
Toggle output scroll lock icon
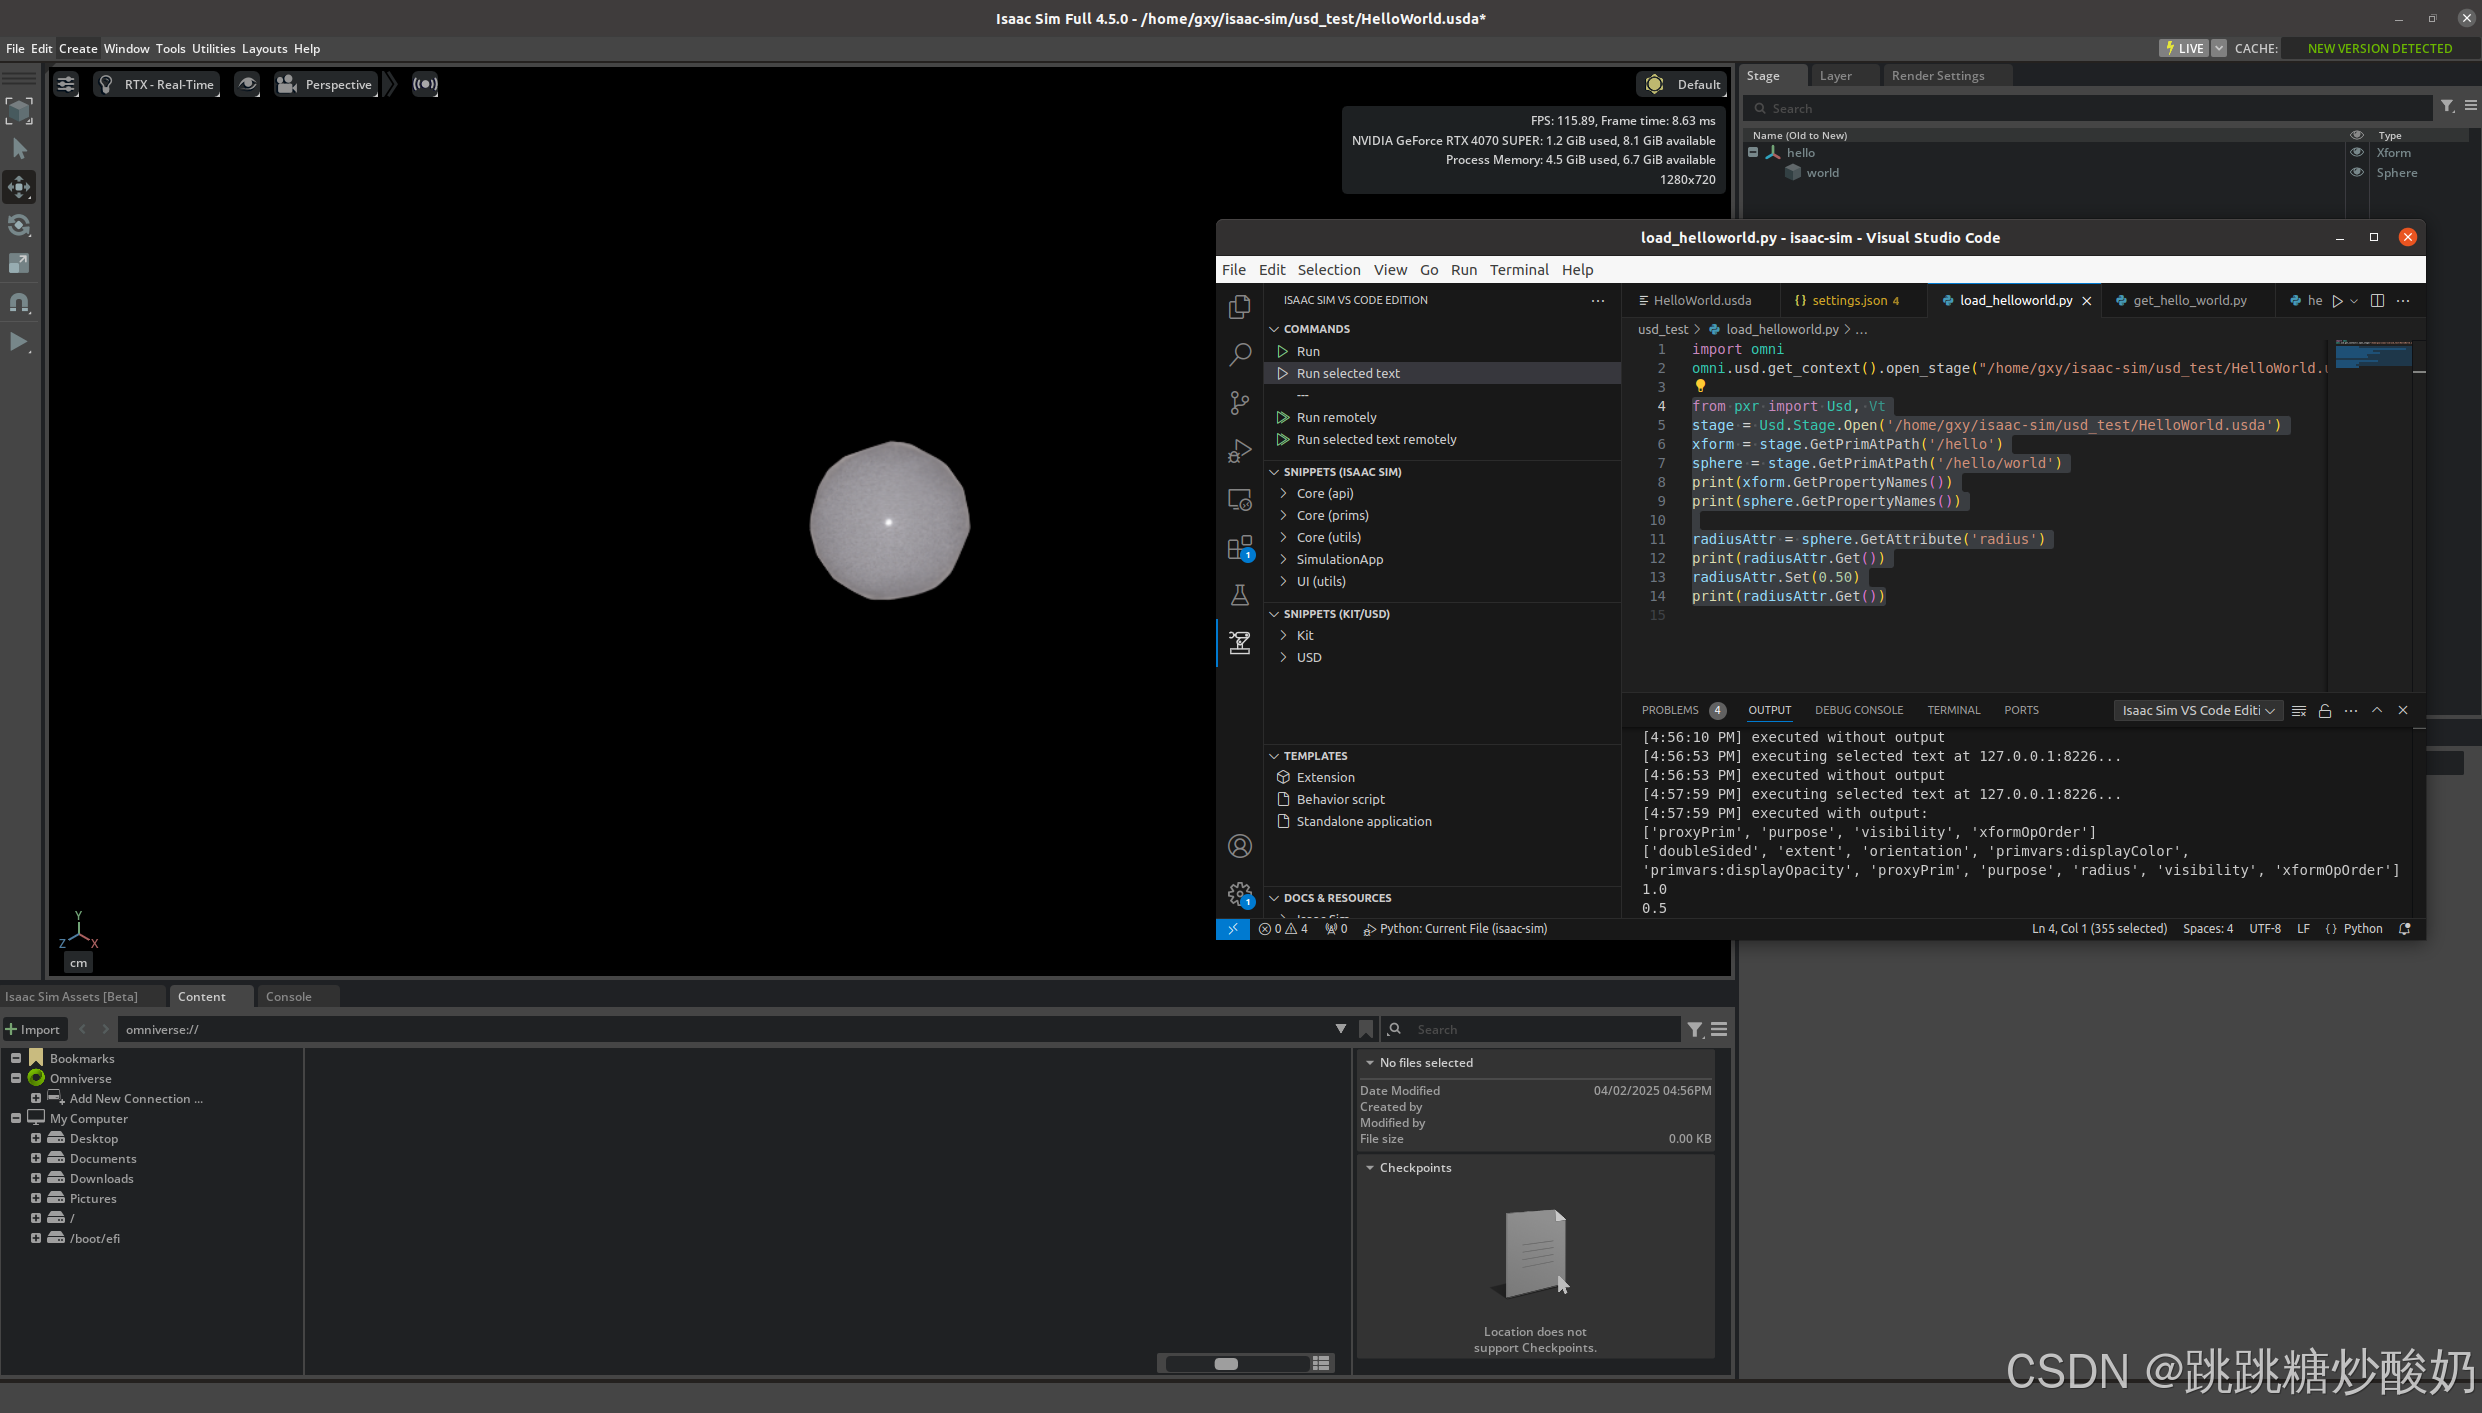2324,710
